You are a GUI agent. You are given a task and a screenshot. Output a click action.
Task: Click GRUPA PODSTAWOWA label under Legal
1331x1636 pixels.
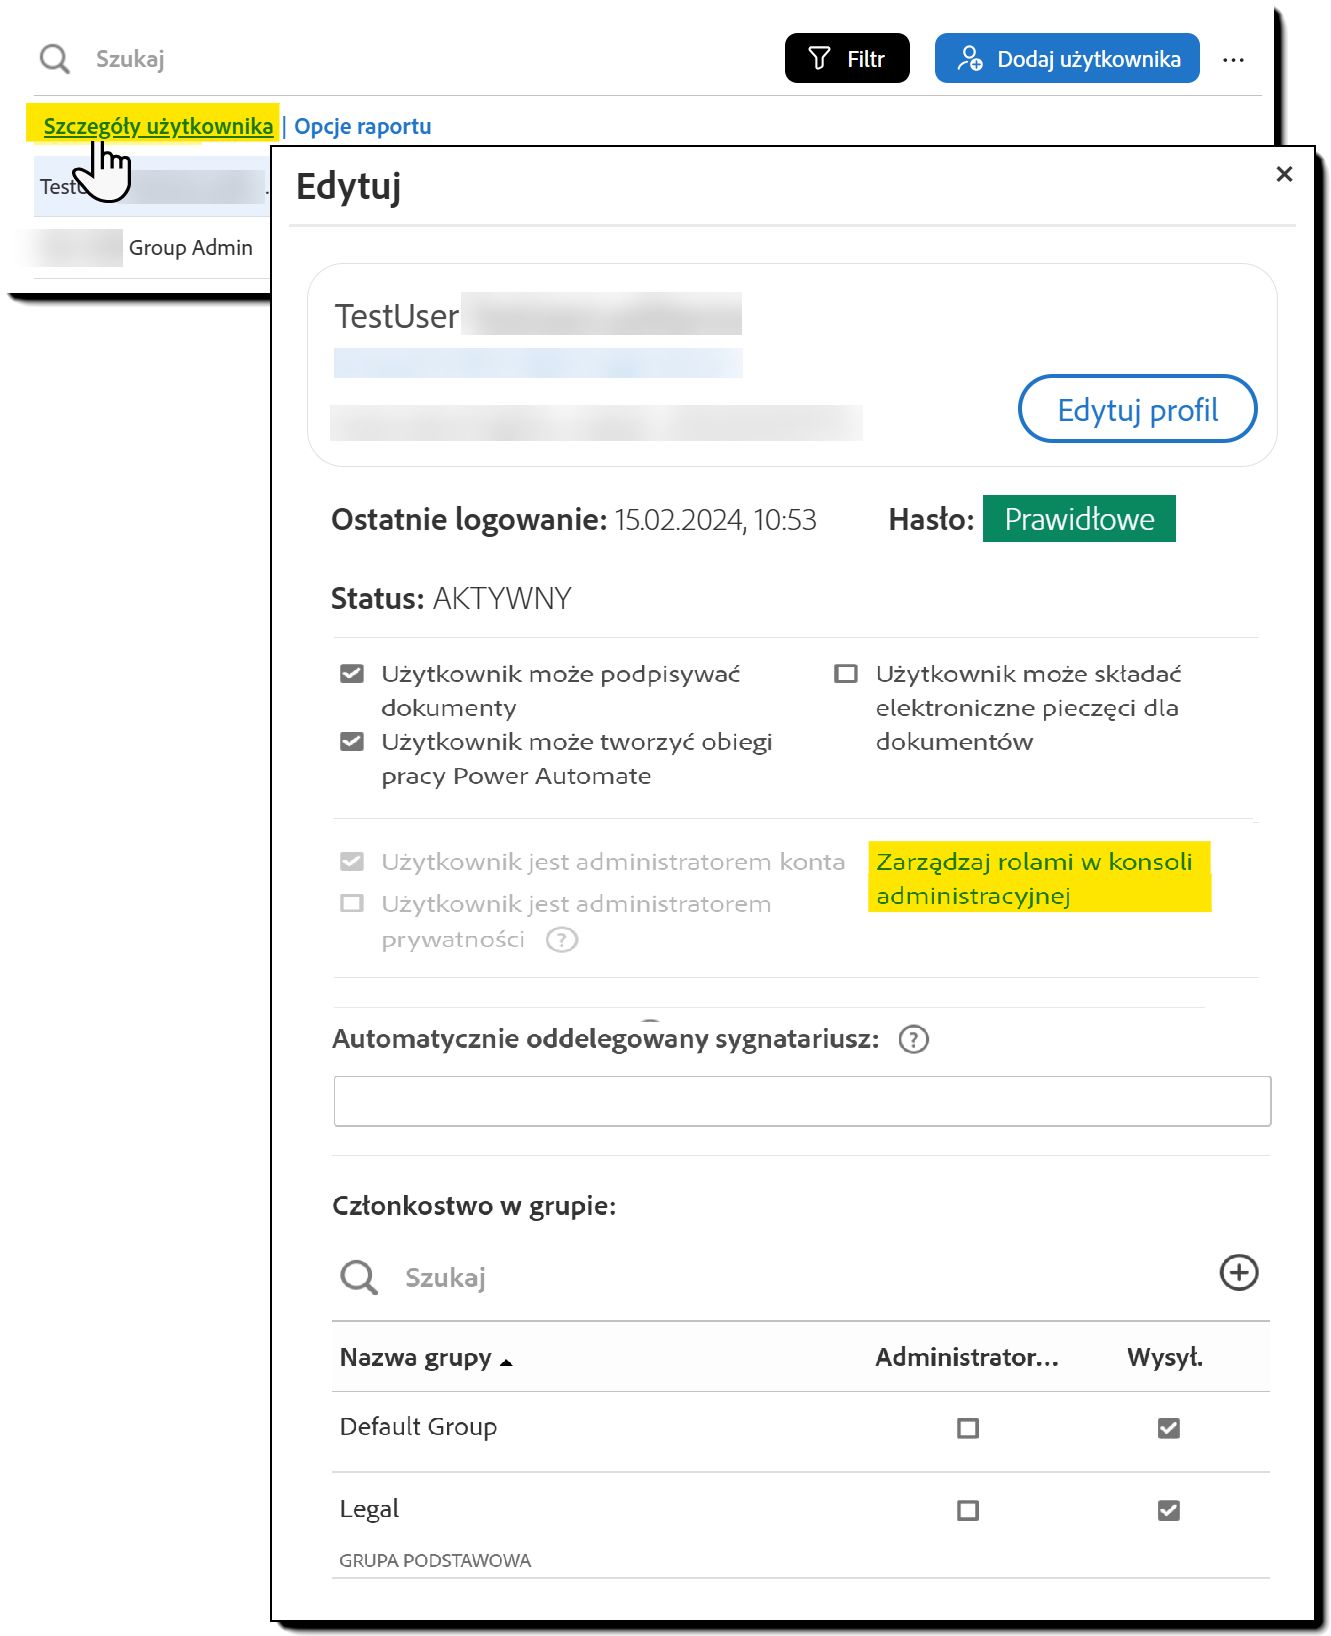[x=435, y=1560]
